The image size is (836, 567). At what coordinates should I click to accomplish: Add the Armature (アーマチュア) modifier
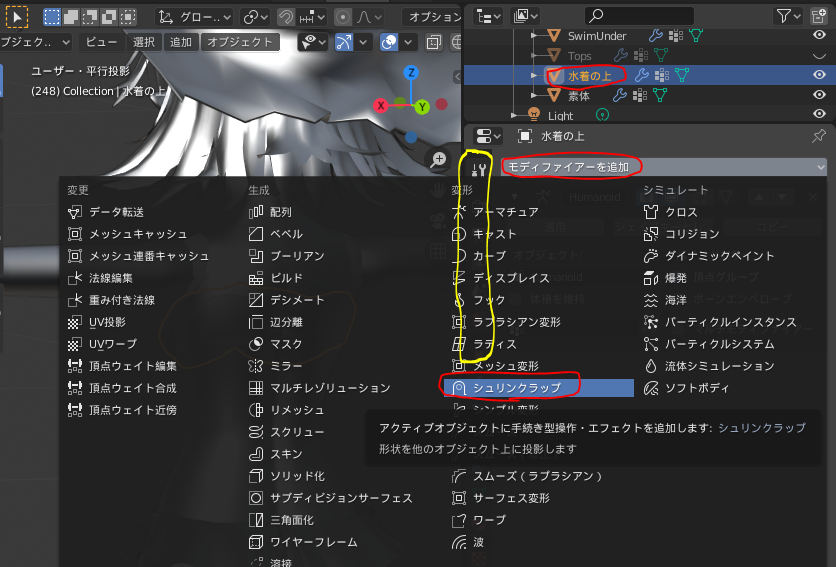click(x=495, y=212)
